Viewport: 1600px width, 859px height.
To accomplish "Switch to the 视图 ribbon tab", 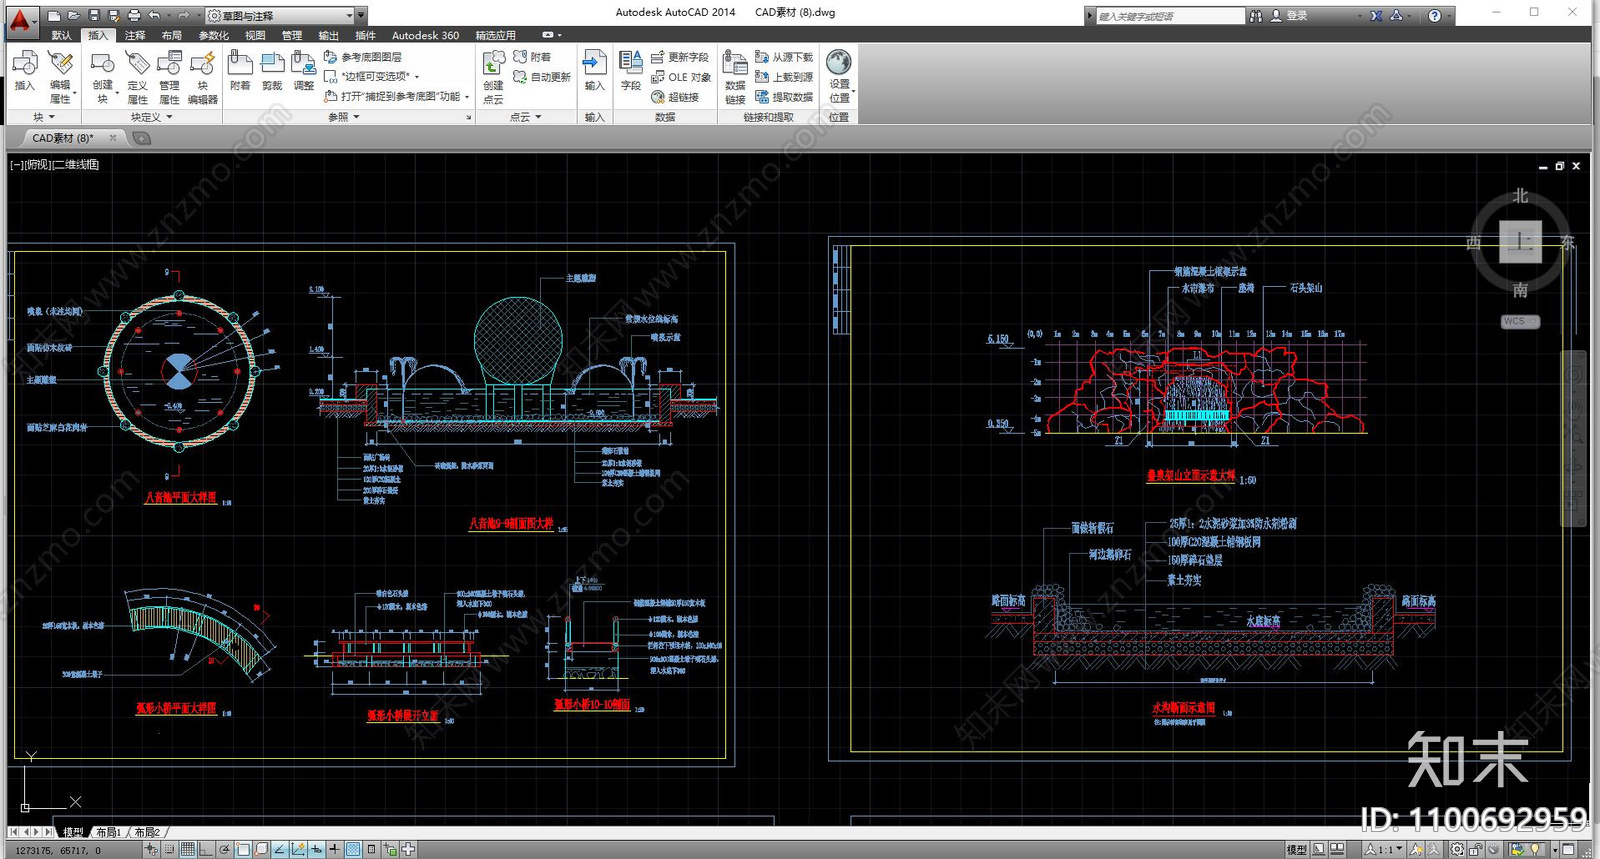I will pos(255,35).
